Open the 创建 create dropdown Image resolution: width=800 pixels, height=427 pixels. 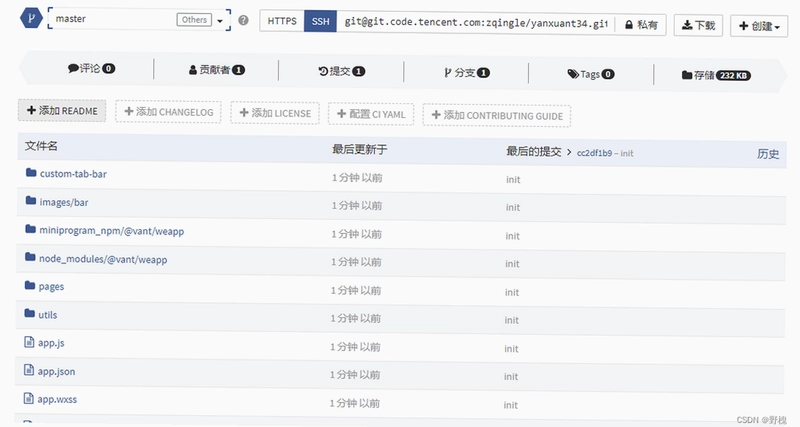pyautogui.click(x=759, y=26)
